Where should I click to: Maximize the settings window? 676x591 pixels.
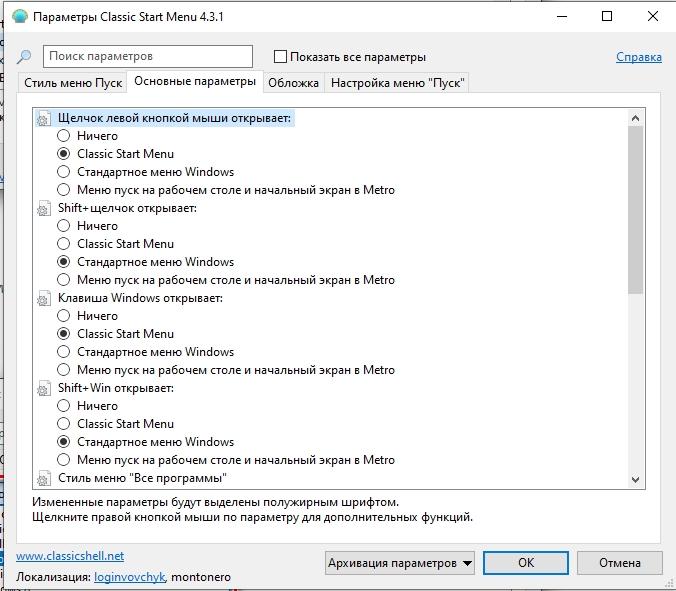point(607,16)
